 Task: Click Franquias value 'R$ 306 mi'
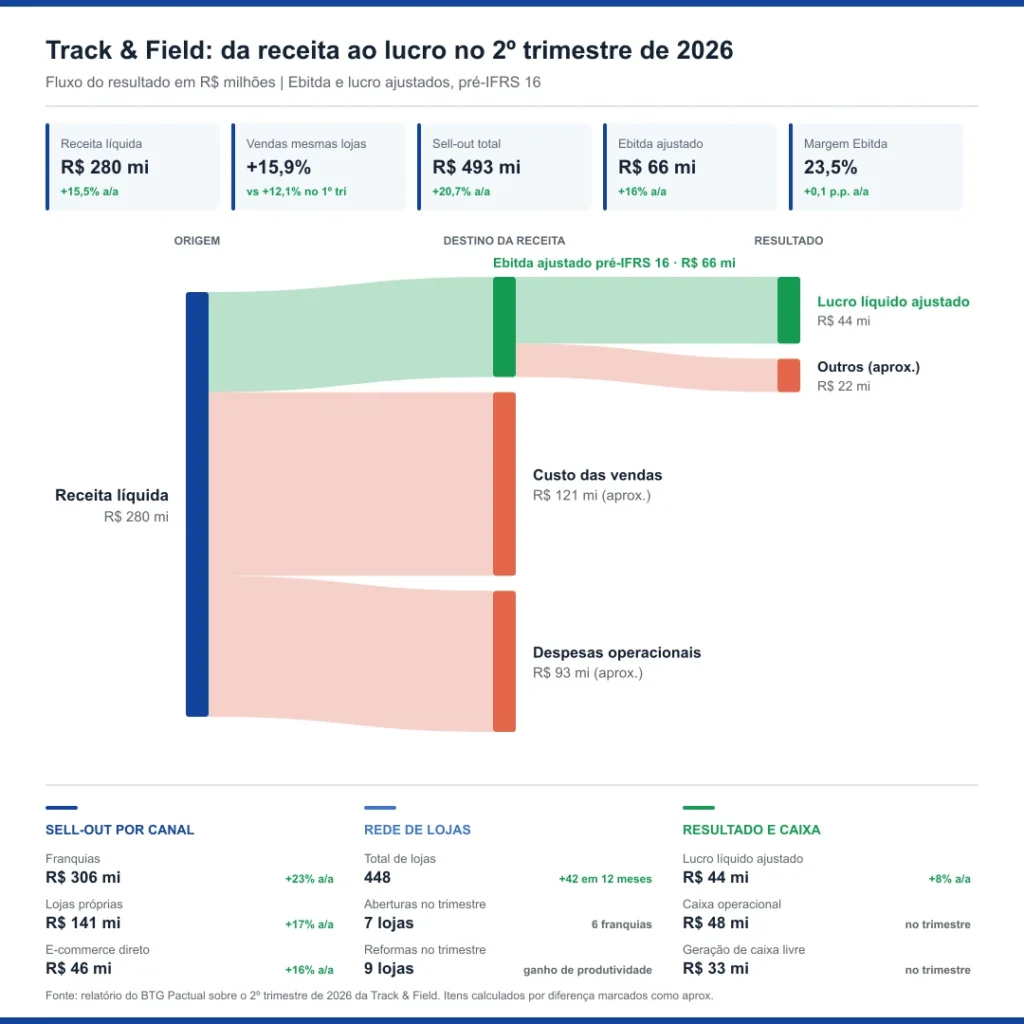tap(83, 878)
